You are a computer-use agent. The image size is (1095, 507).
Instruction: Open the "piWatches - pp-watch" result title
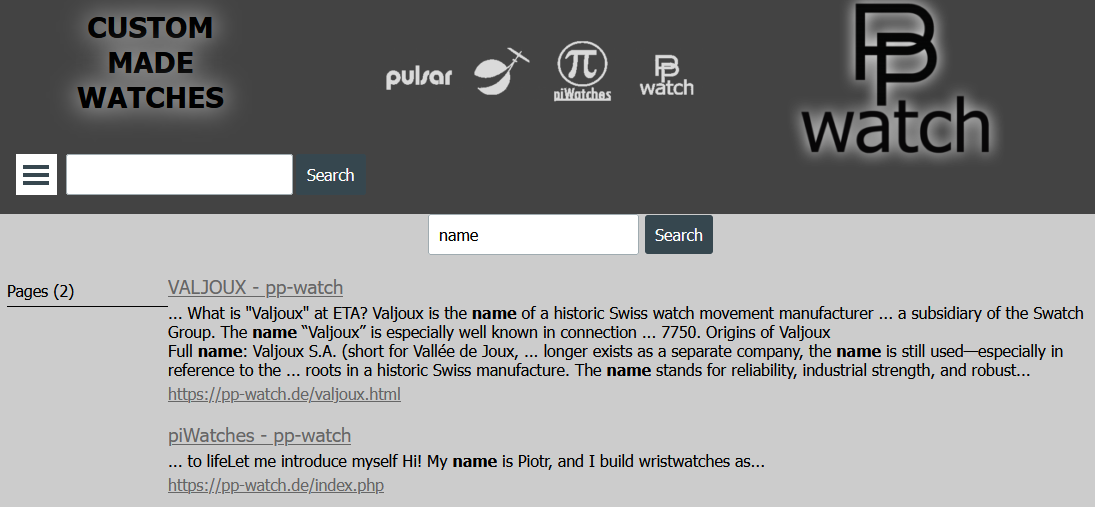pos(259,436)
